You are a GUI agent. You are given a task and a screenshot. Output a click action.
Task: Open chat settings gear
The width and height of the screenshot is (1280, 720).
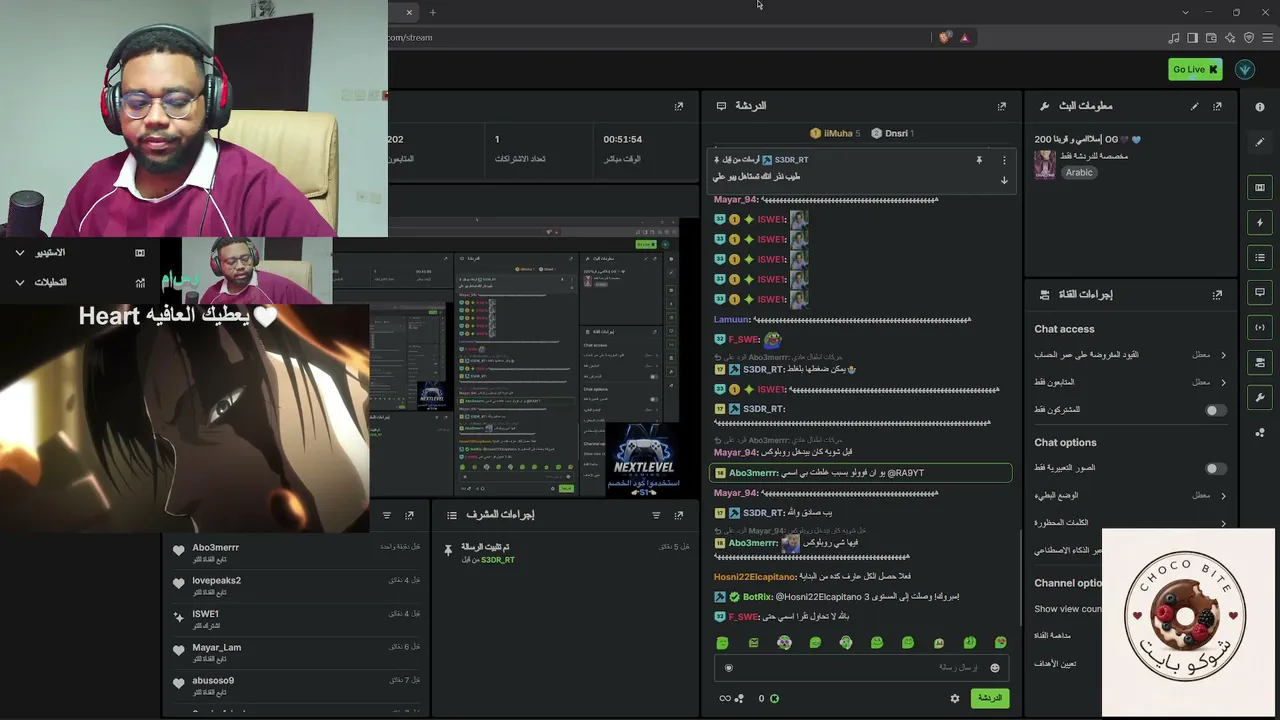tap(955, 698)
